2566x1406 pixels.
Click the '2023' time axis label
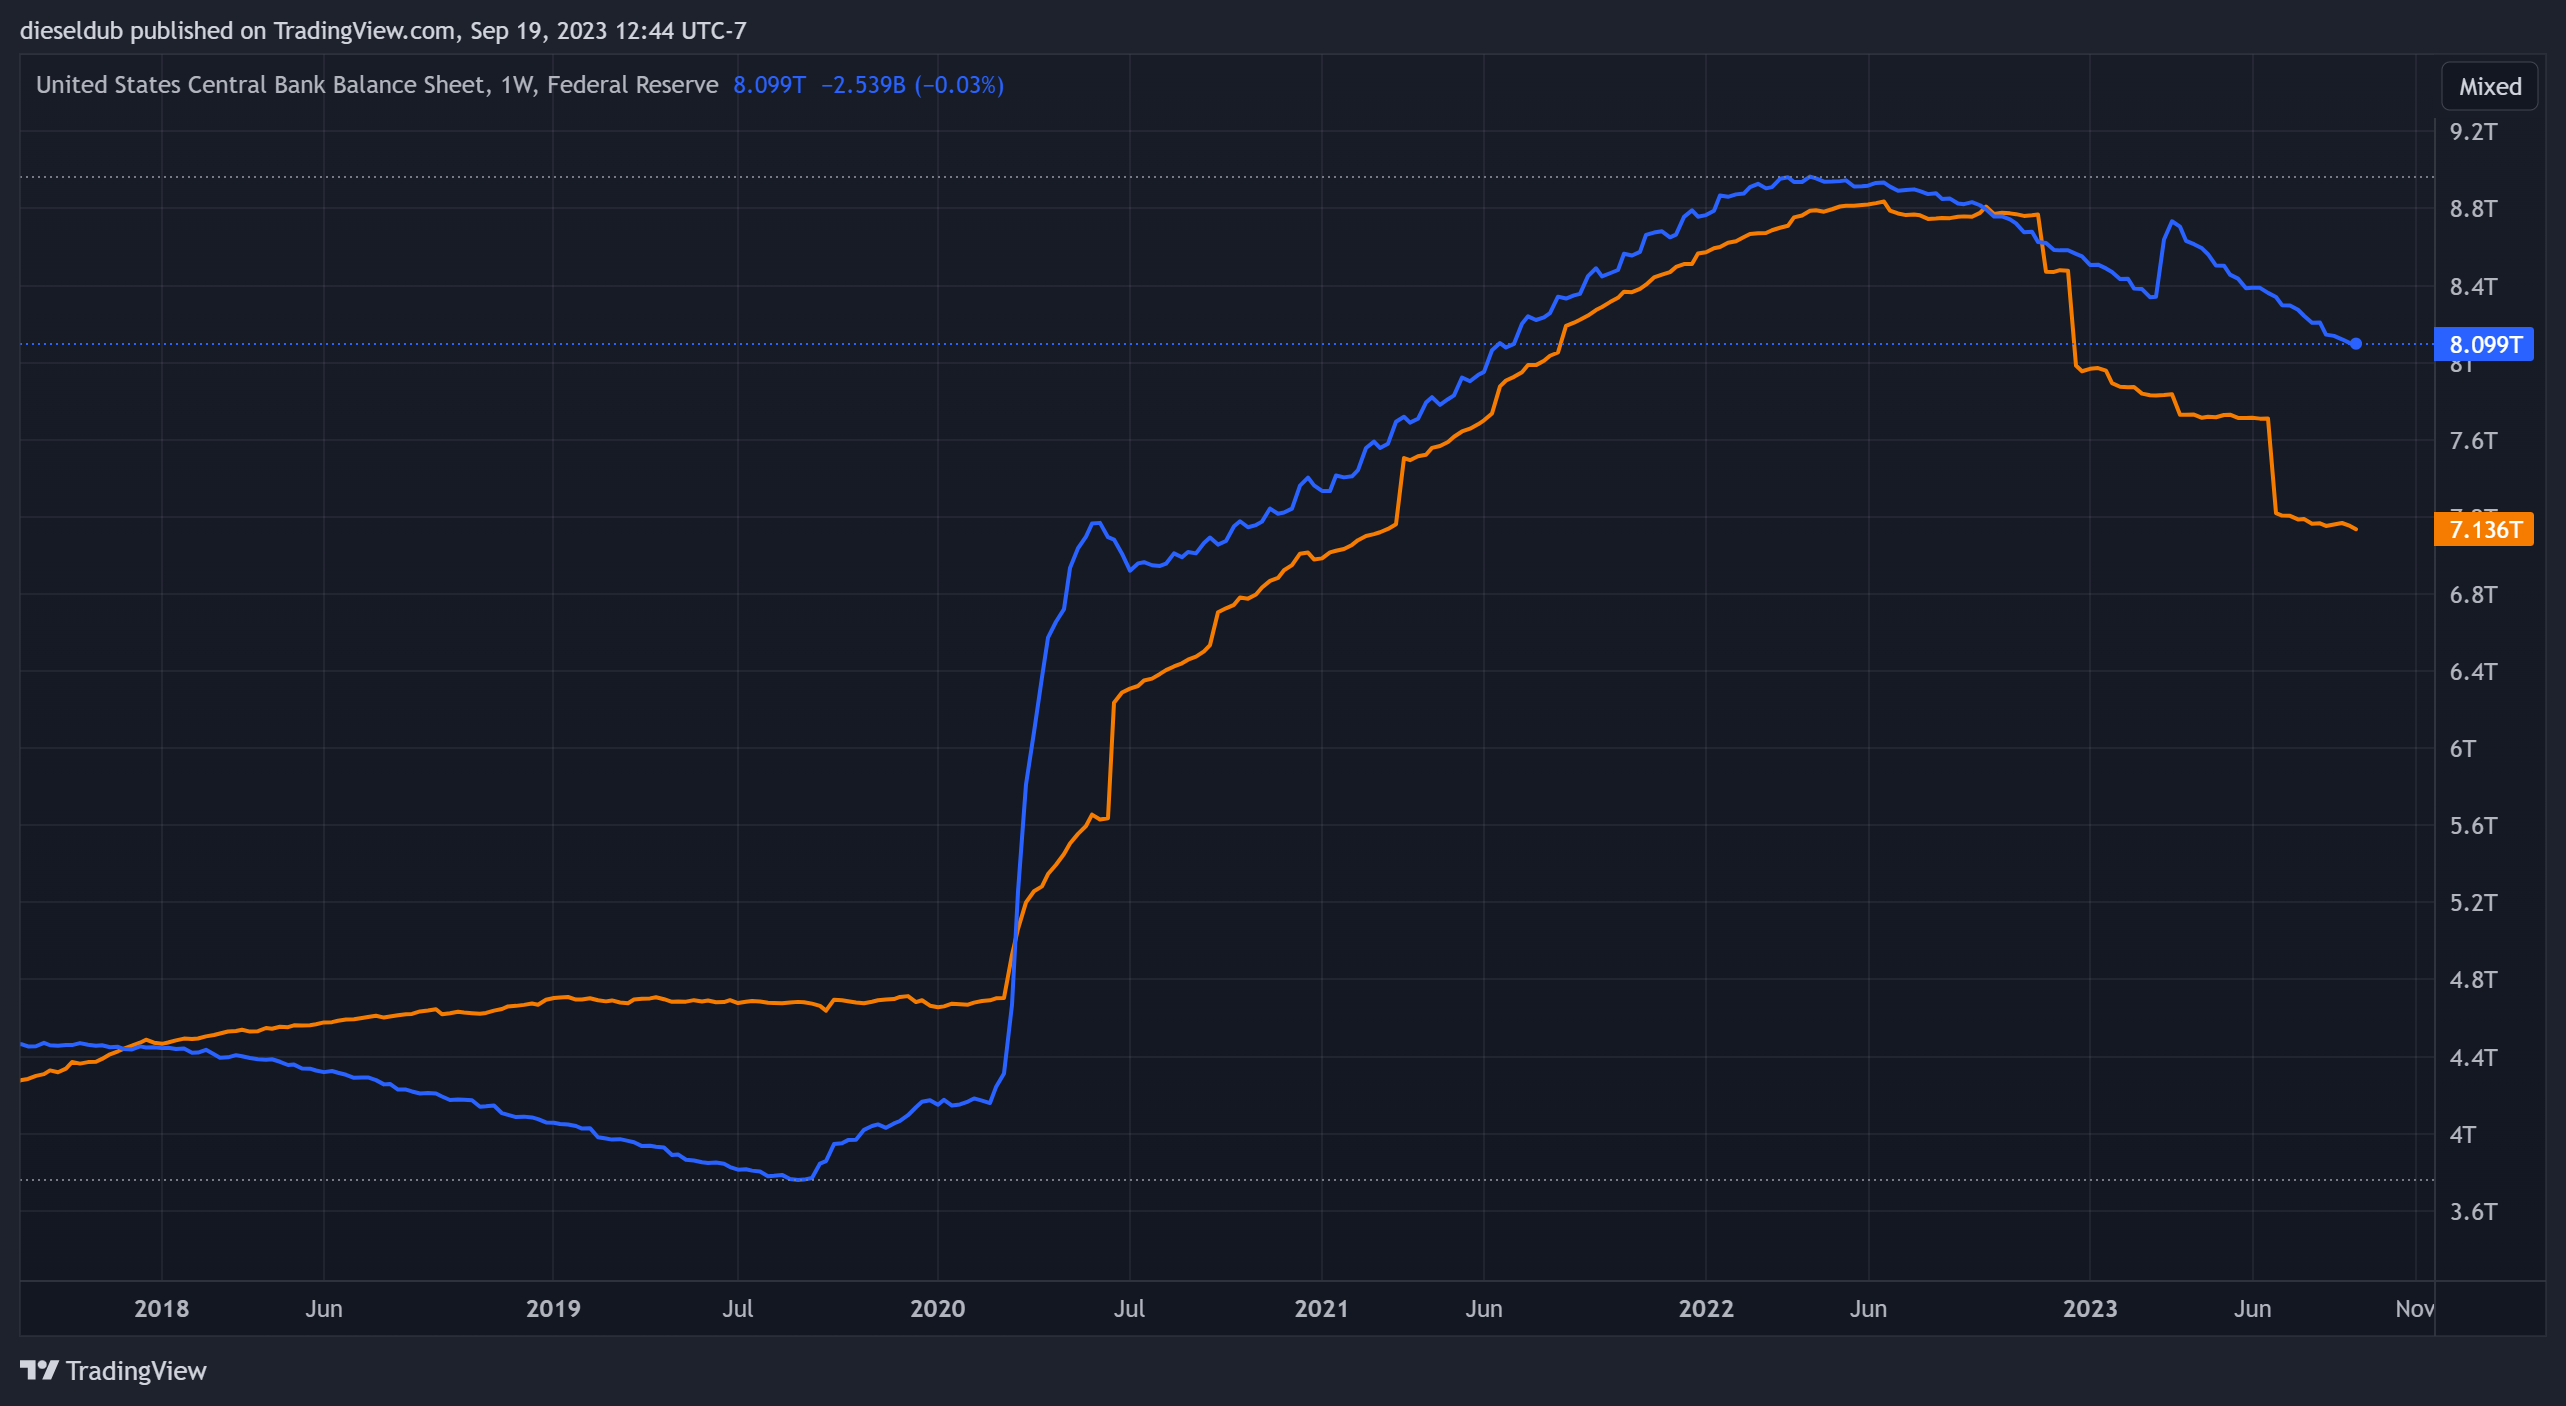pos(2090,1308)
